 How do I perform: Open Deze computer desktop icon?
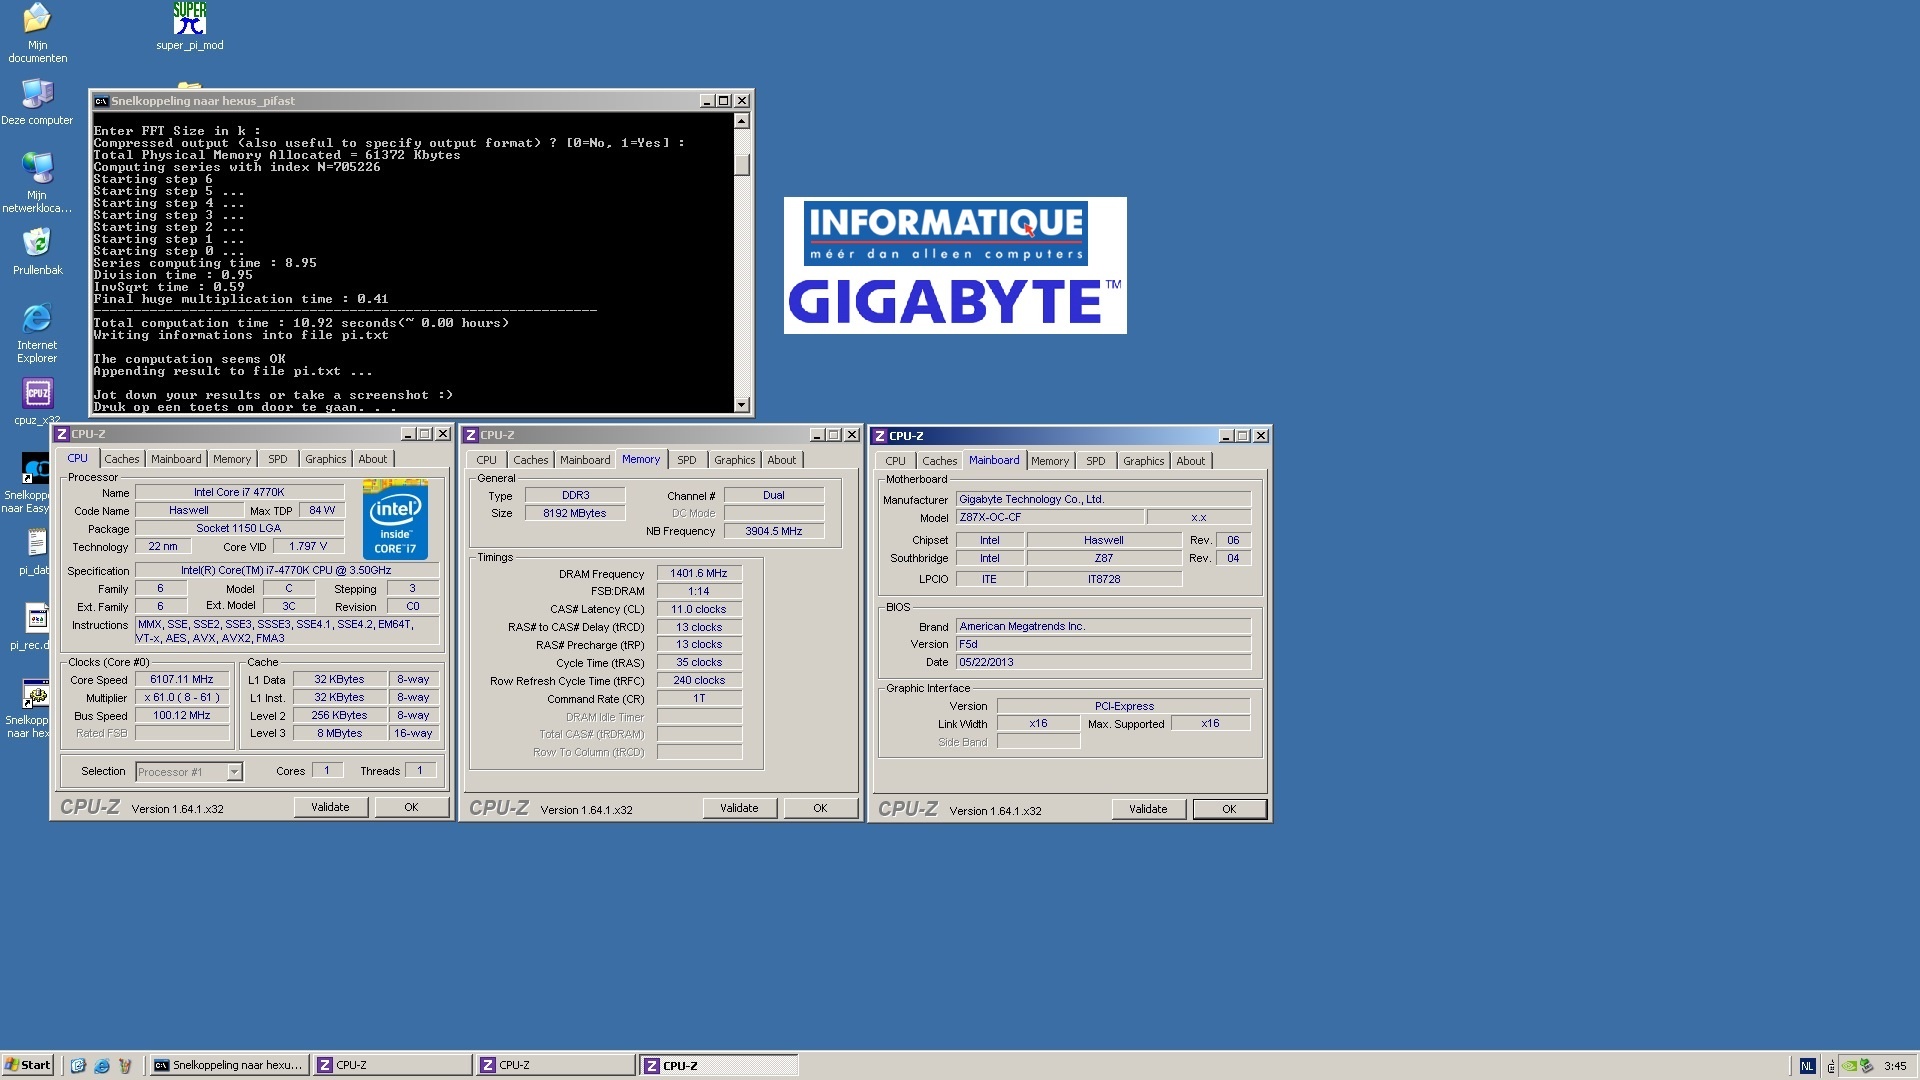[37, 95]
